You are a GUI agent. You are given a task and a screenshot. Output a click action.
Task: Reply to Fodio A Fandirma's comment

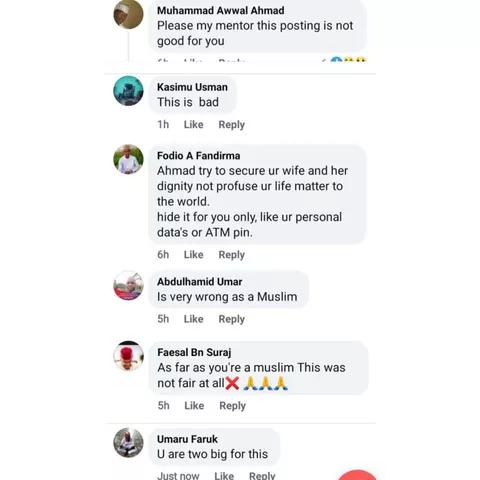click(232, 255)
